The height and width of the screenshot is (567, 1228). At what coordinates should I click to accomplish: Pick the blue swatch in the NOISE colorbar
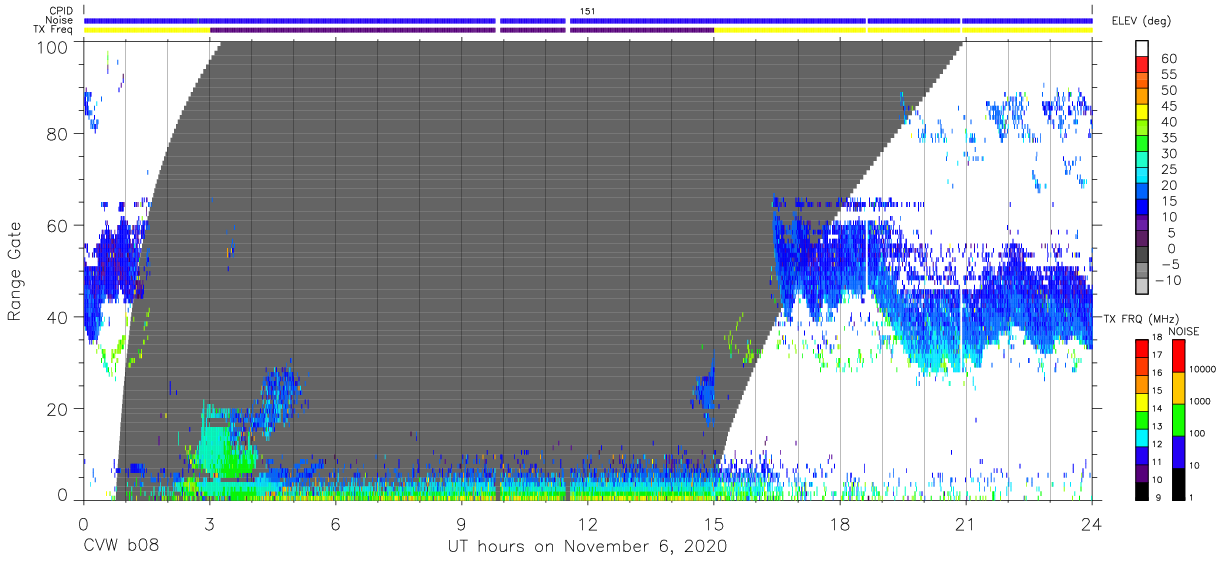pyautogui.click(x=1179, y=452)
